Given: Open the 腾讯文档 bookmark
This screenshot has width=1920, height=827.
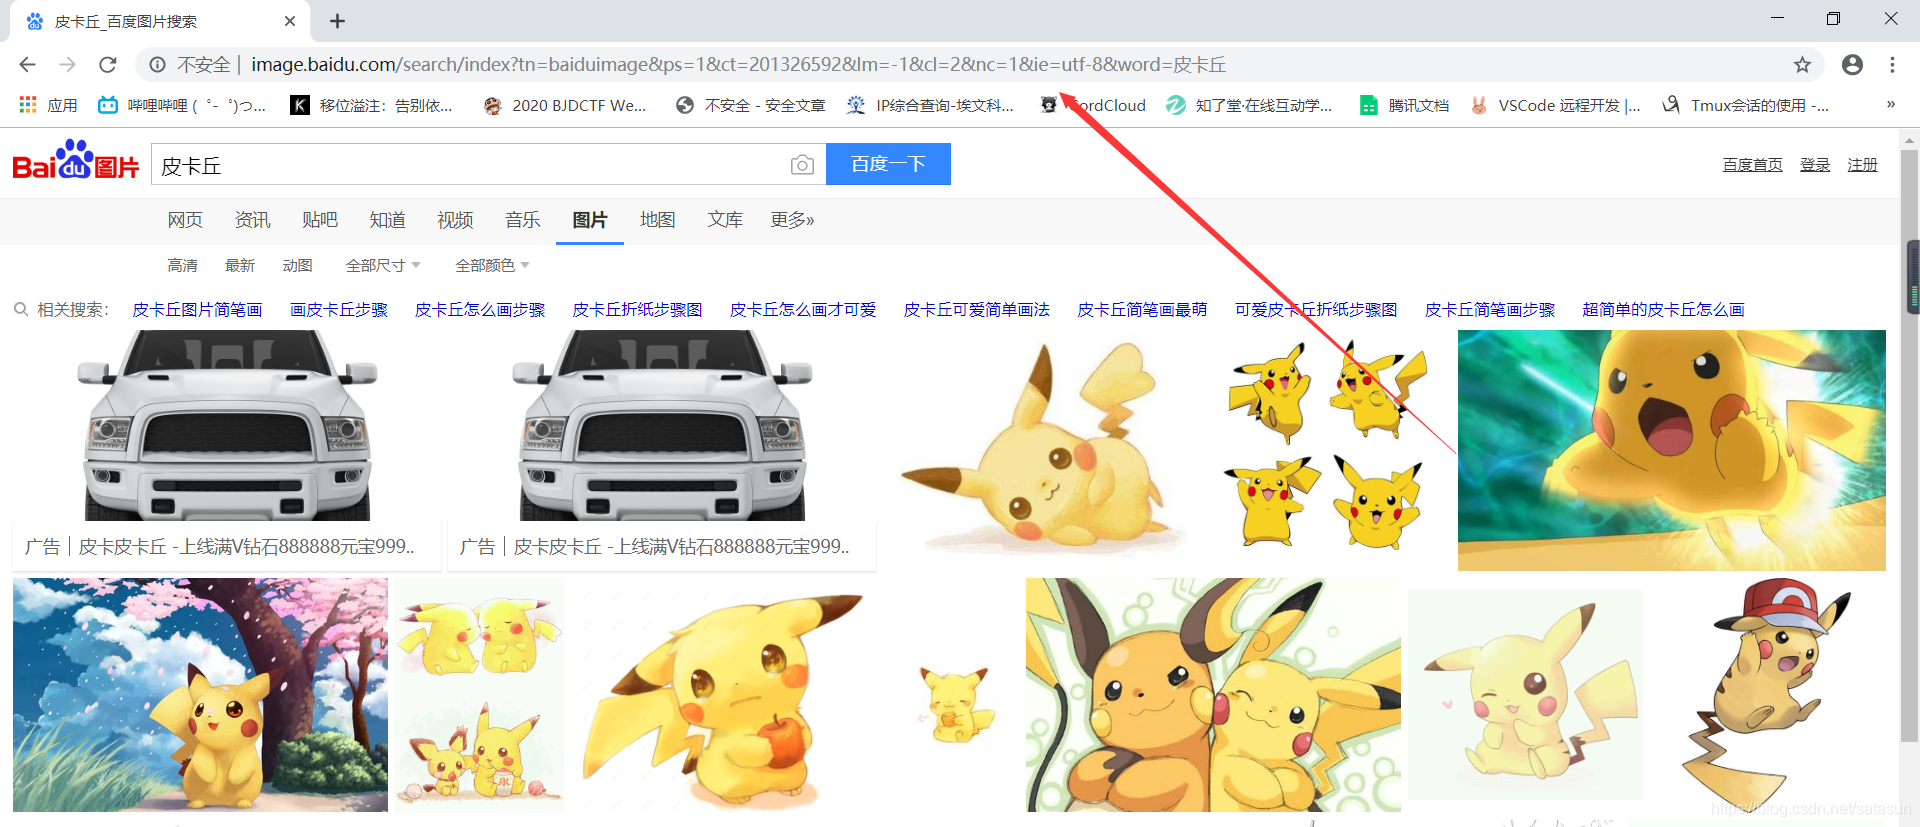Looking at the screenshot, I should (1404, 105).
